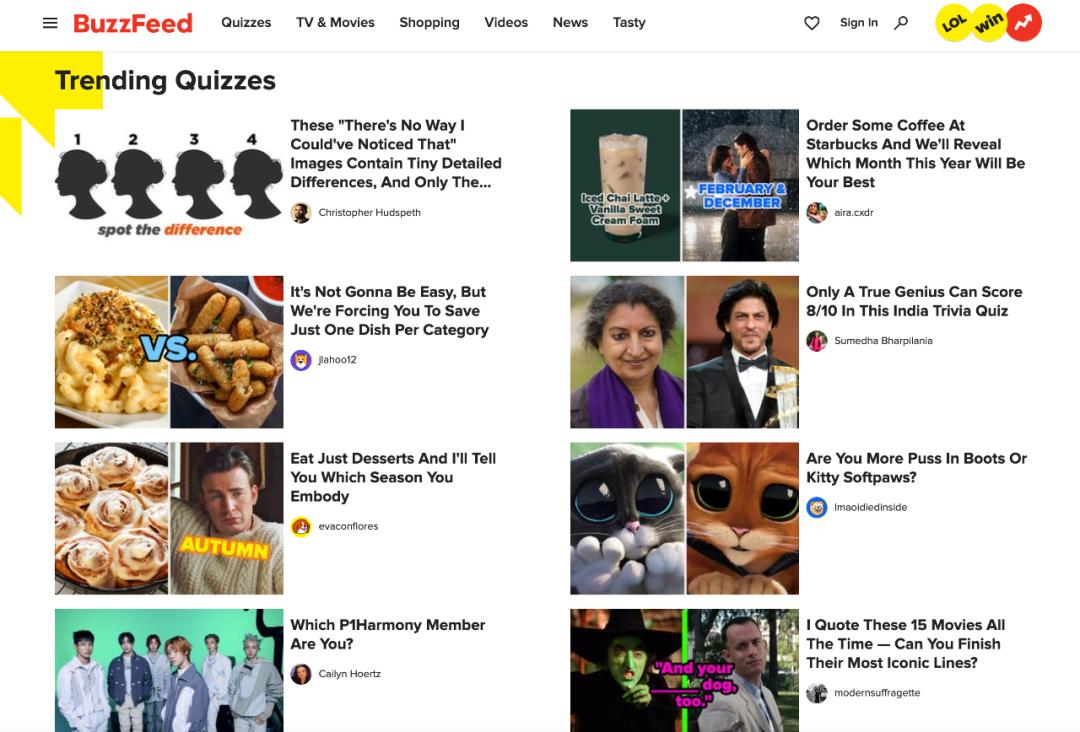Open the Quizzes menu item
This screenshot has height=732, width=1080.
[246, 23]
